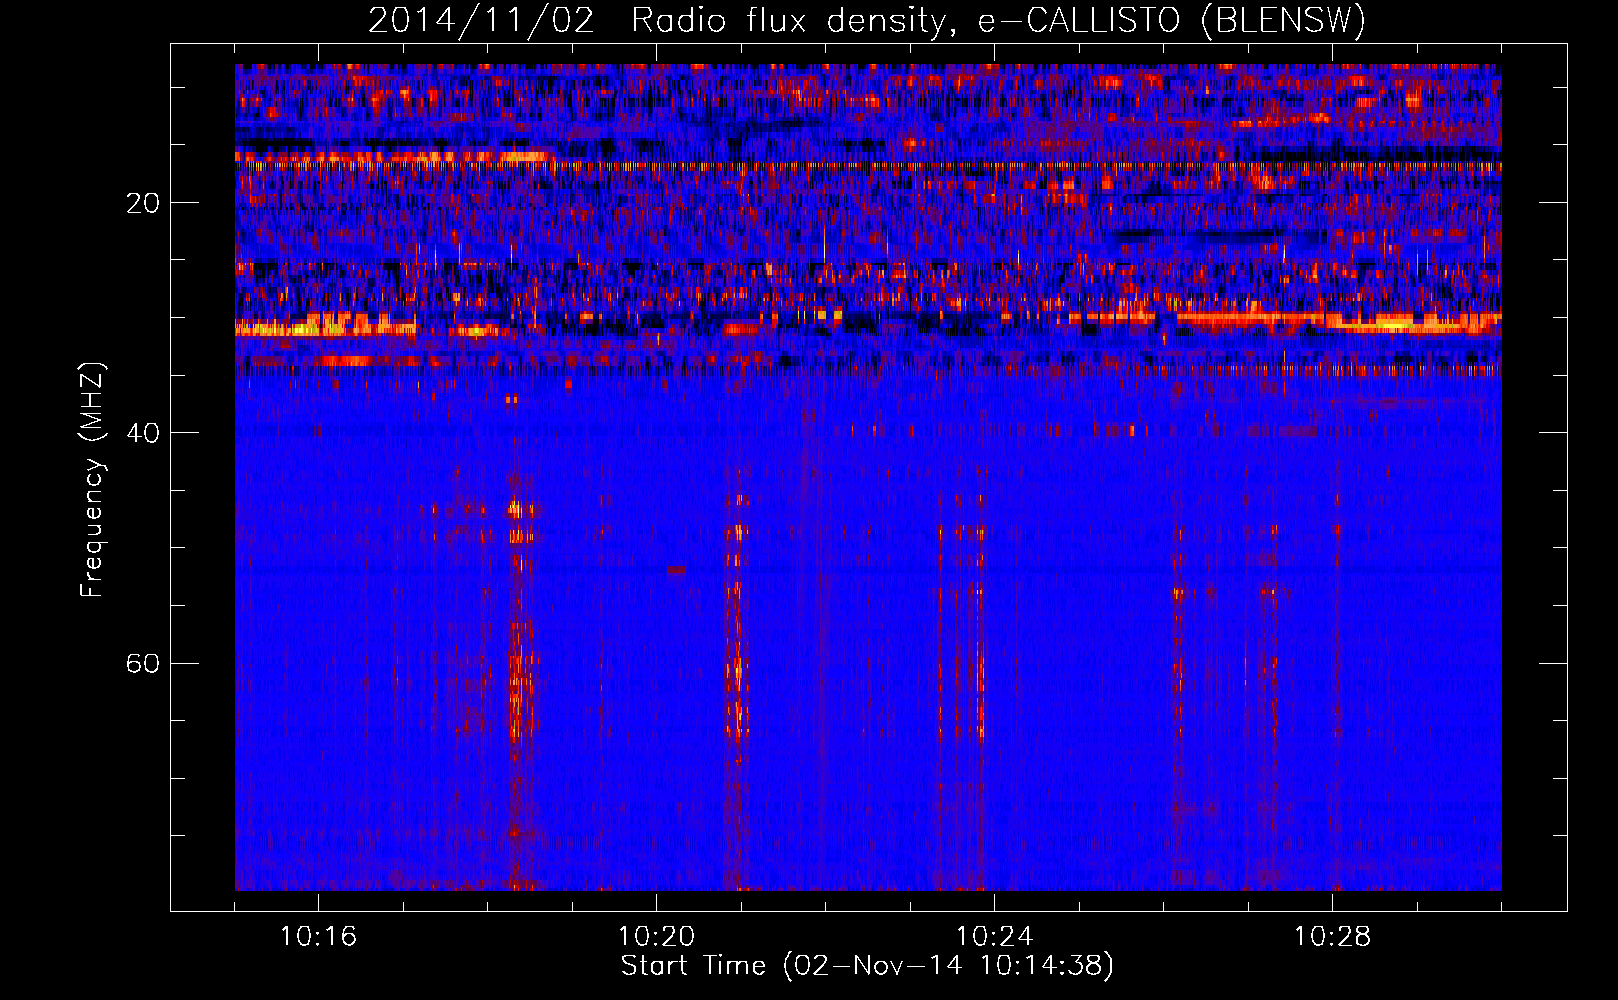Click the 60 frequency tick label
This screenshot has width=1618, height=1000.
click(144, 663)
